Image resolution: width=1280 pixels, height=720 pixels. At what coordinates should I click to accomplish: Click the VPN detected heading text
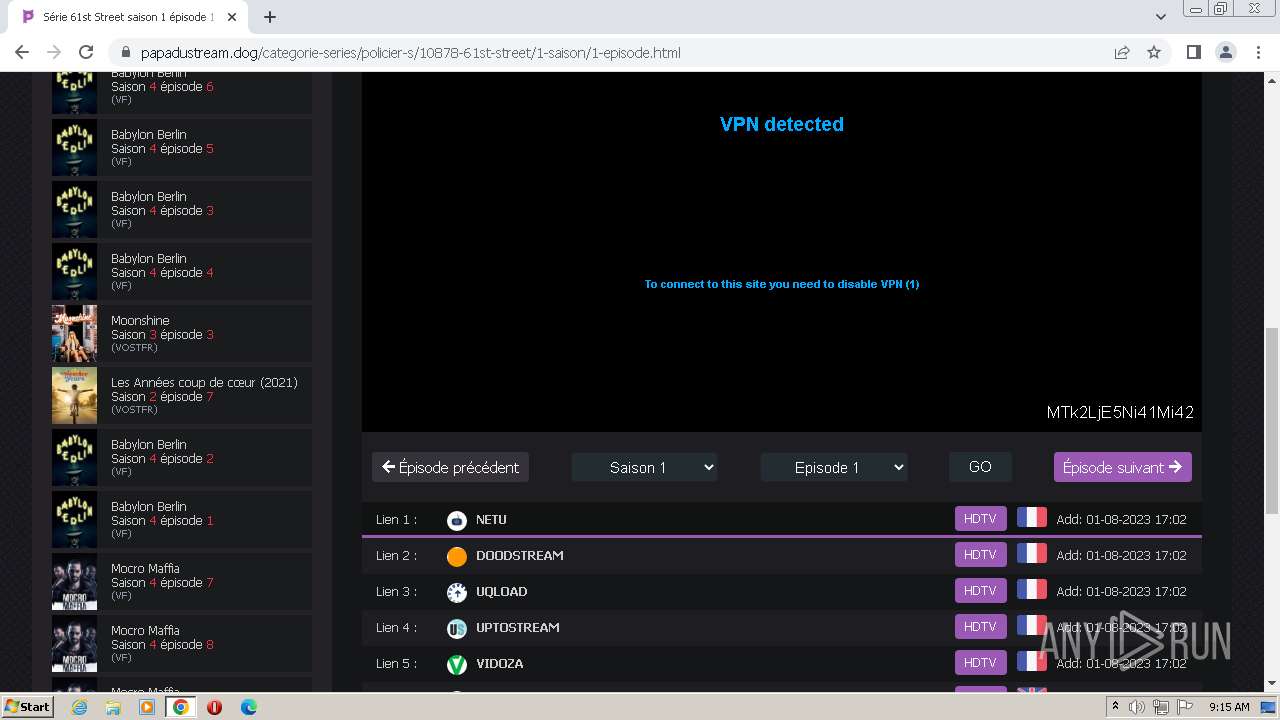pyautogui.click(x=782, y=124)
